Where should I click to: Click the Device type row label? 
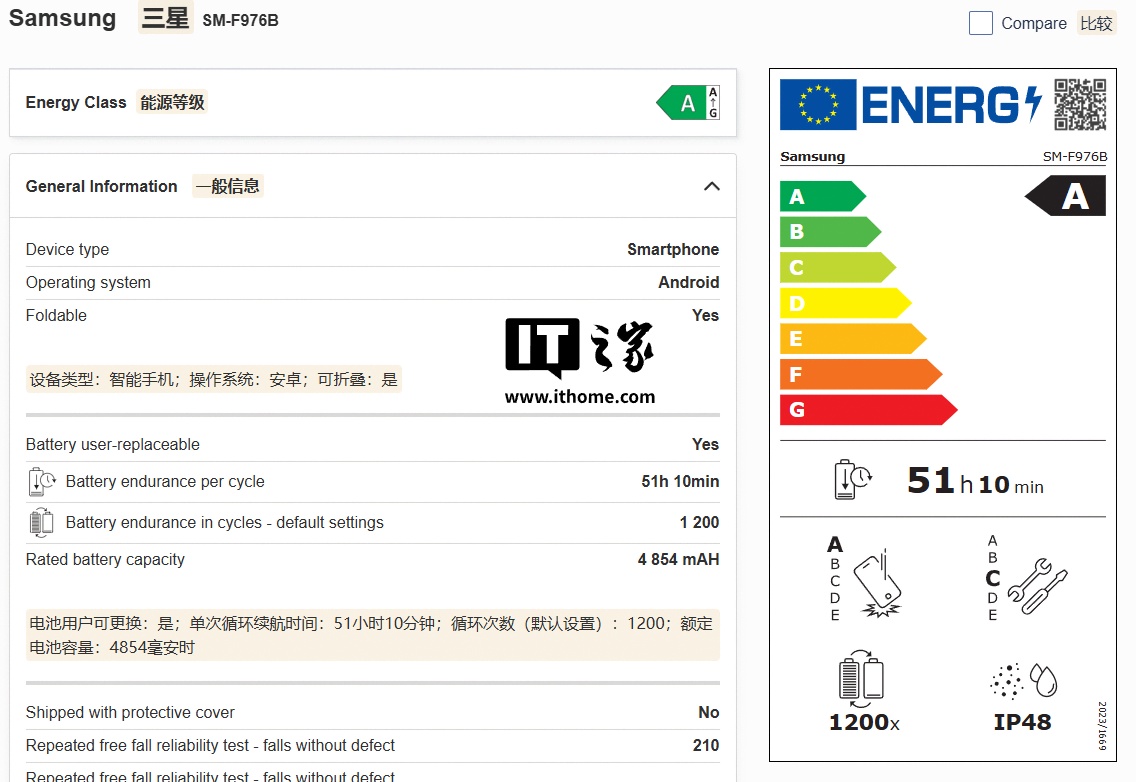67,249
